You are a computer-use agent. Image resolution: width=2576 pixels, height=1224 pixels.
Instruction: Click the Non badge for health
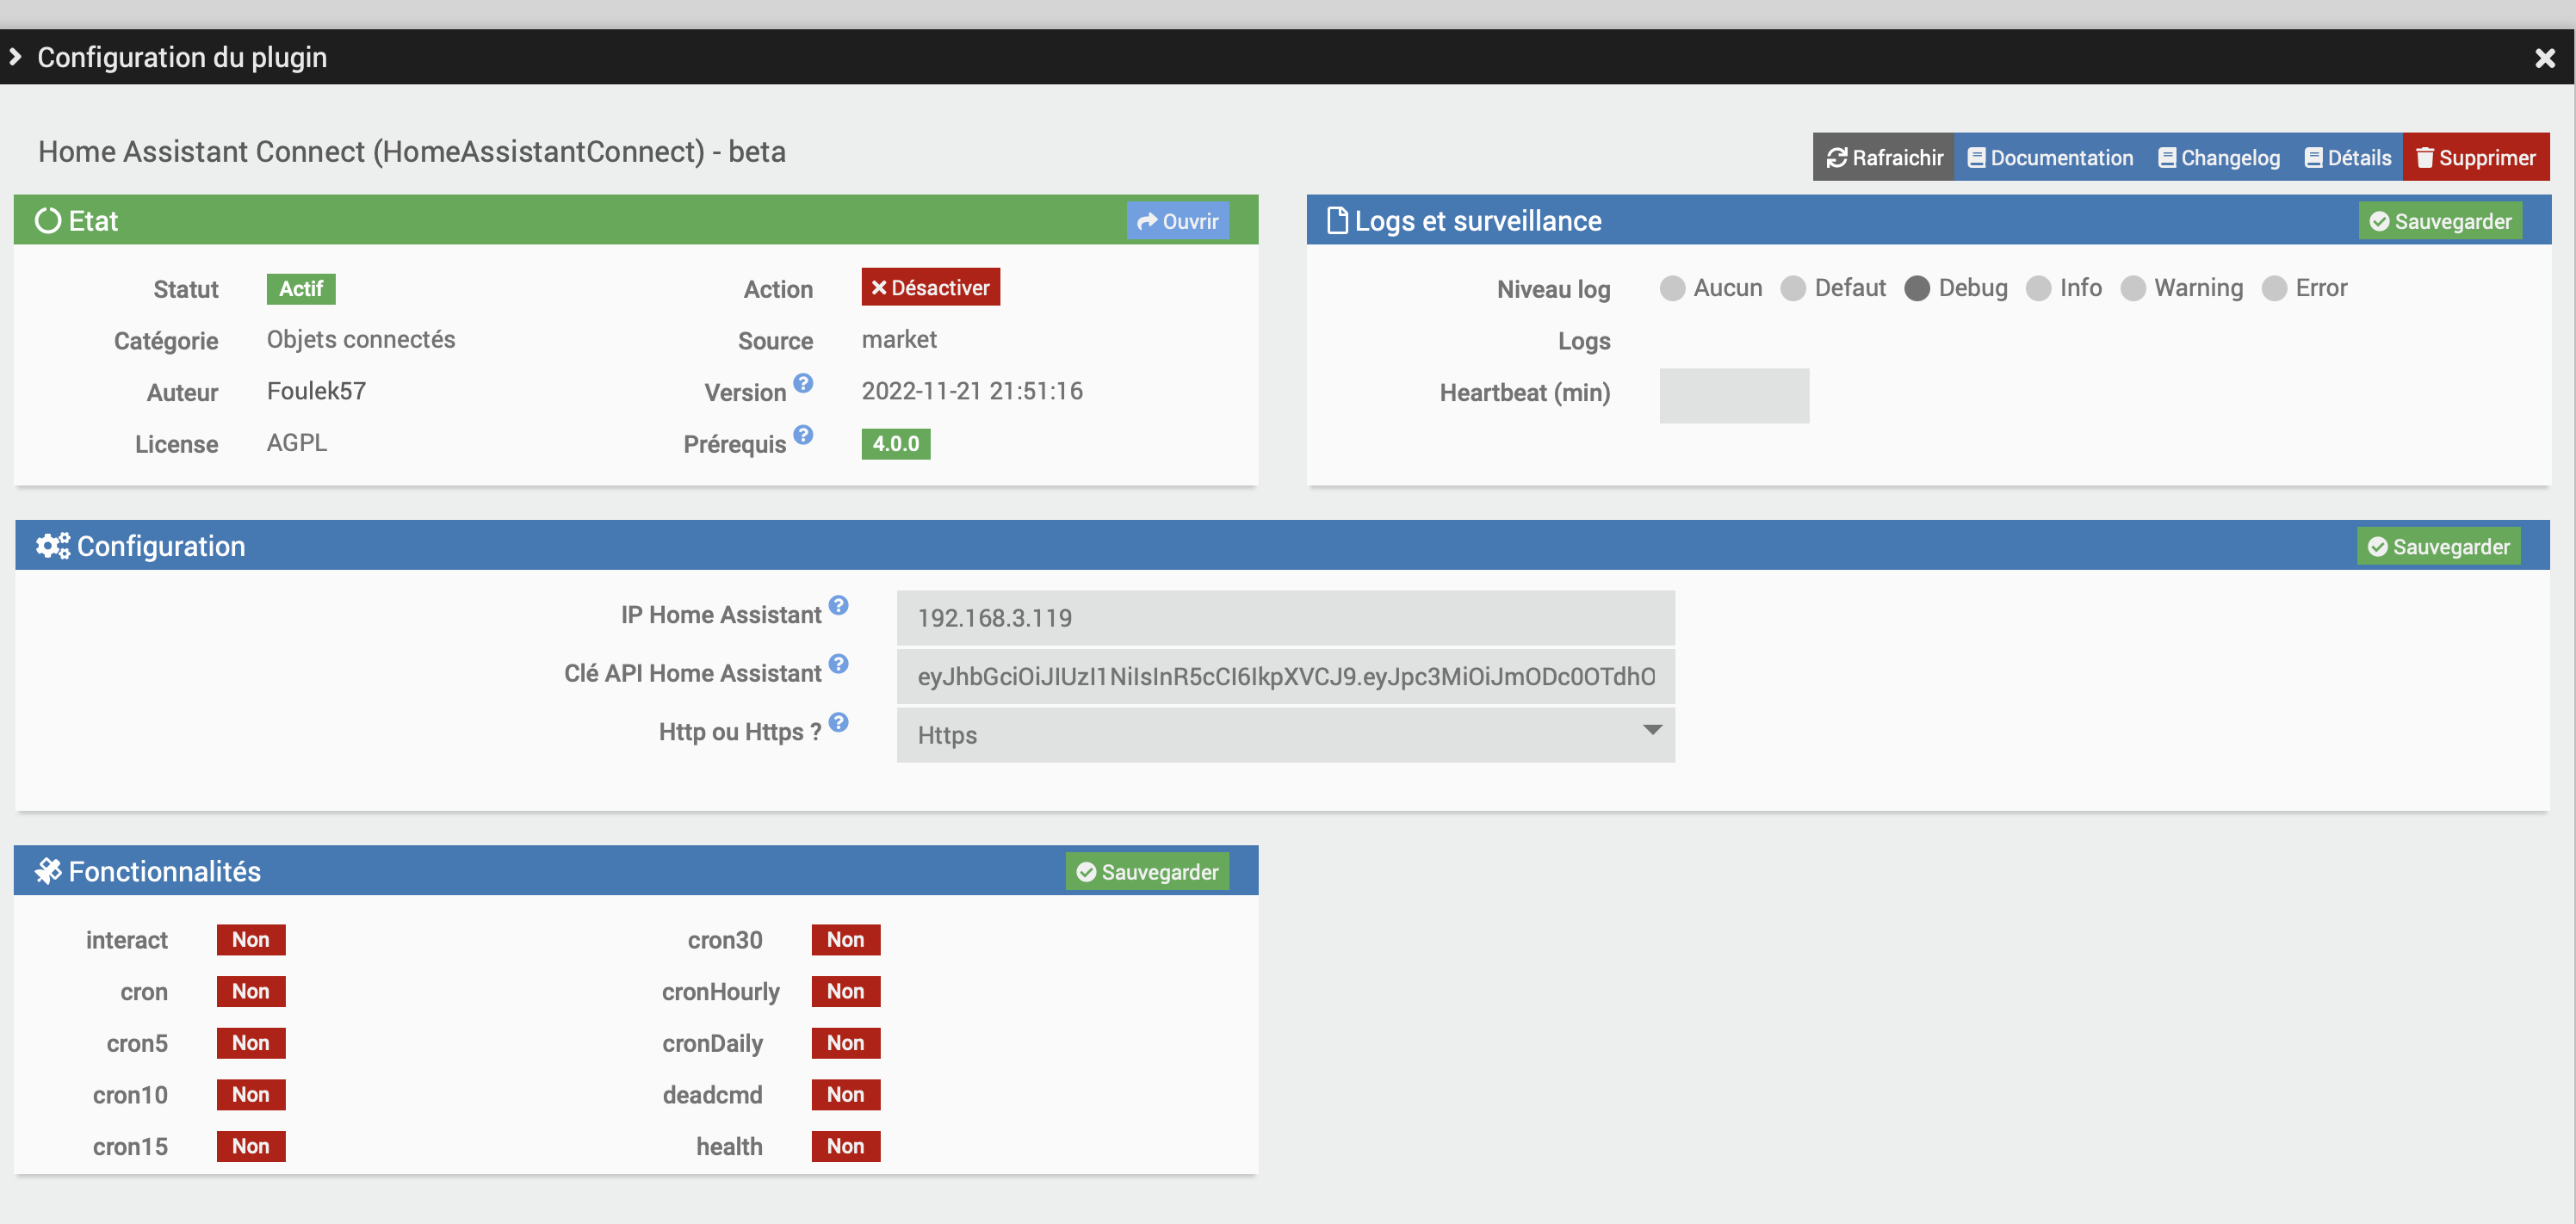(x=846, y=1146)
